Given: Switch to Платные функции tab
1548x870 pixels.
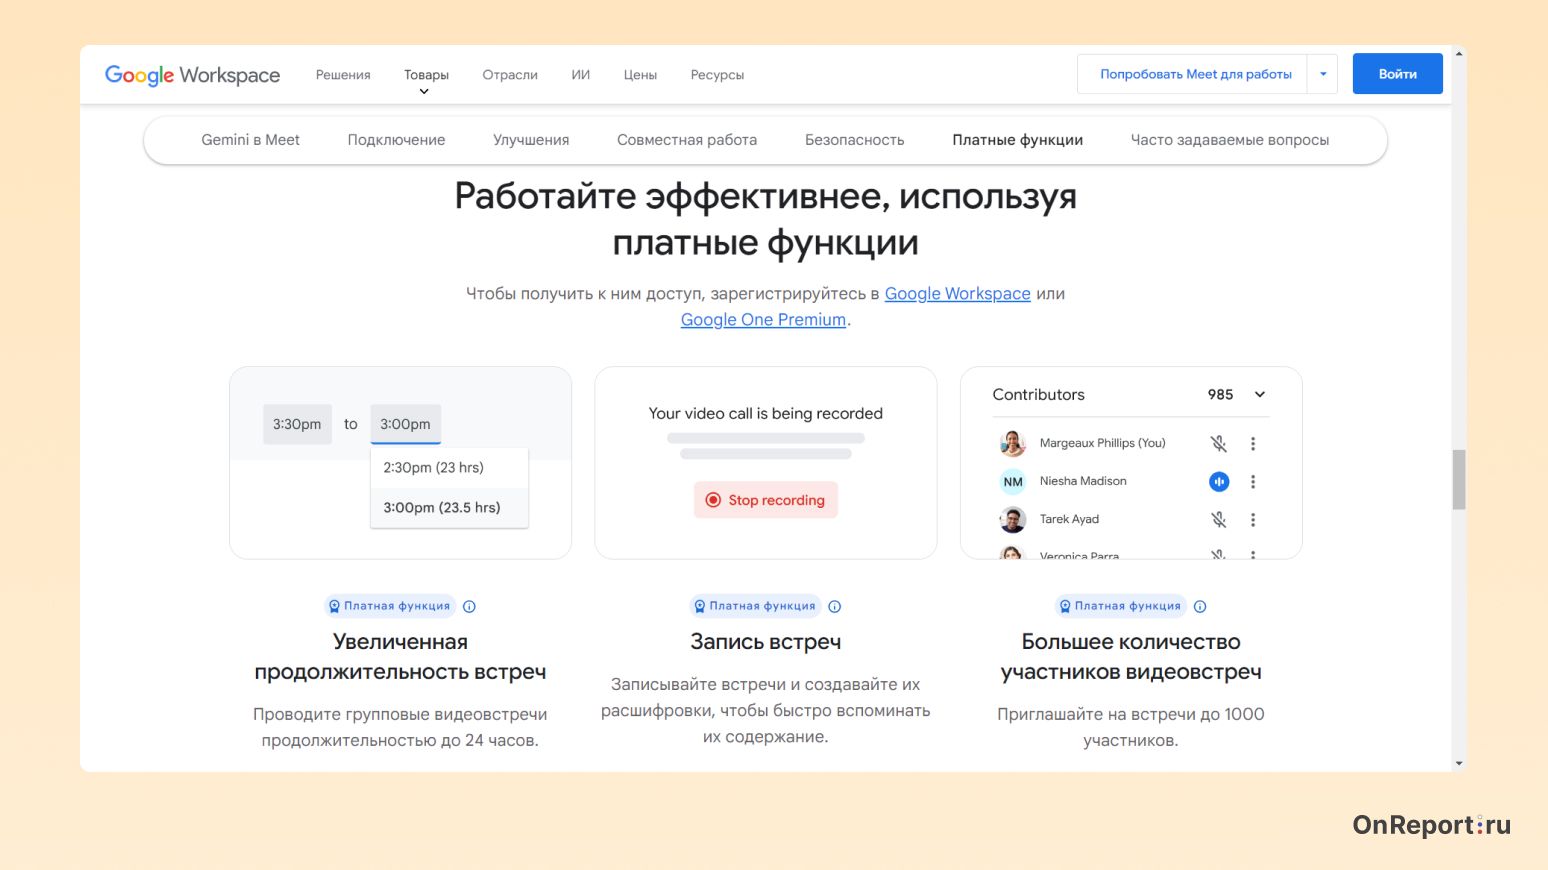Looking at the screenshot, I should point(1018,140).
